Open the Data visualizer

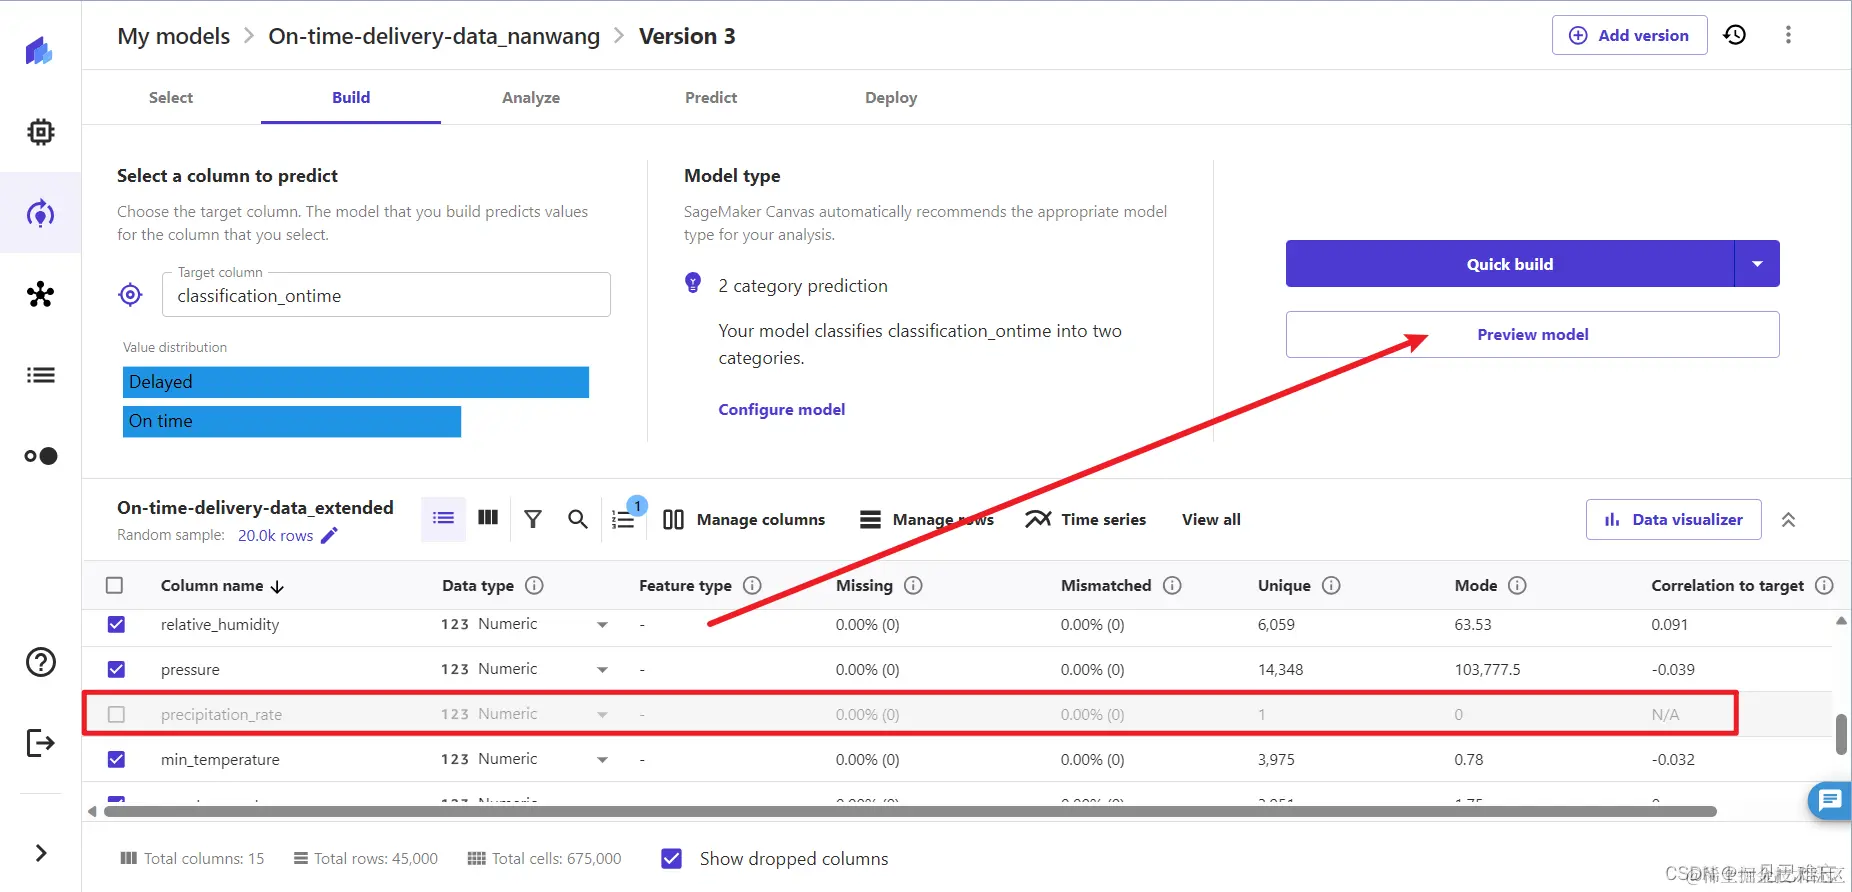pos(1673,519)
